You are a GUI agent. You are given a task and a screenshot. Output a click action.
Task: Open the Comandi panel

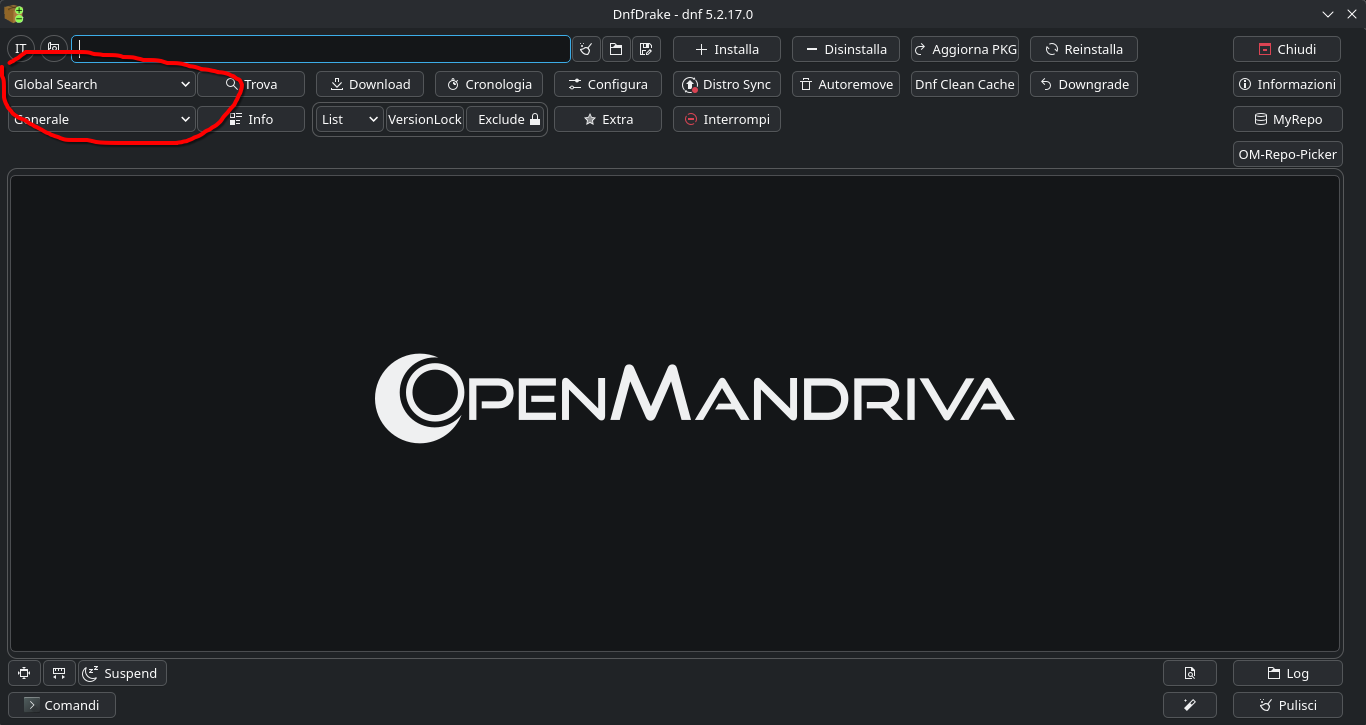(x=62, y=705)
